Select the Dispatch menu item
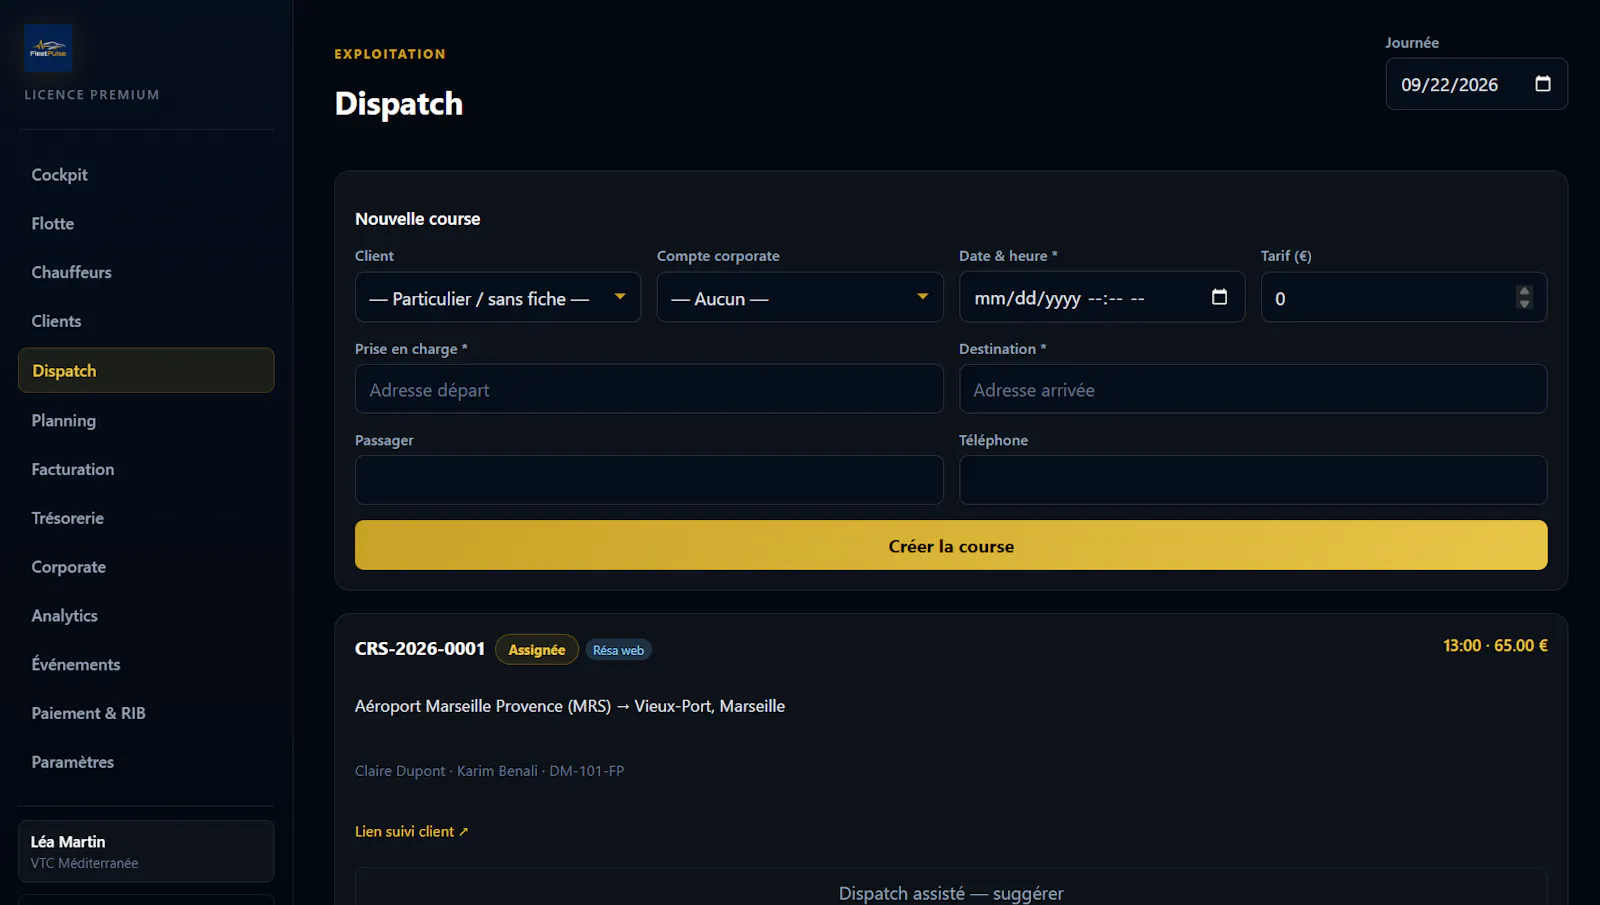This screenshot has height=905, width=1600. point(146,370)
